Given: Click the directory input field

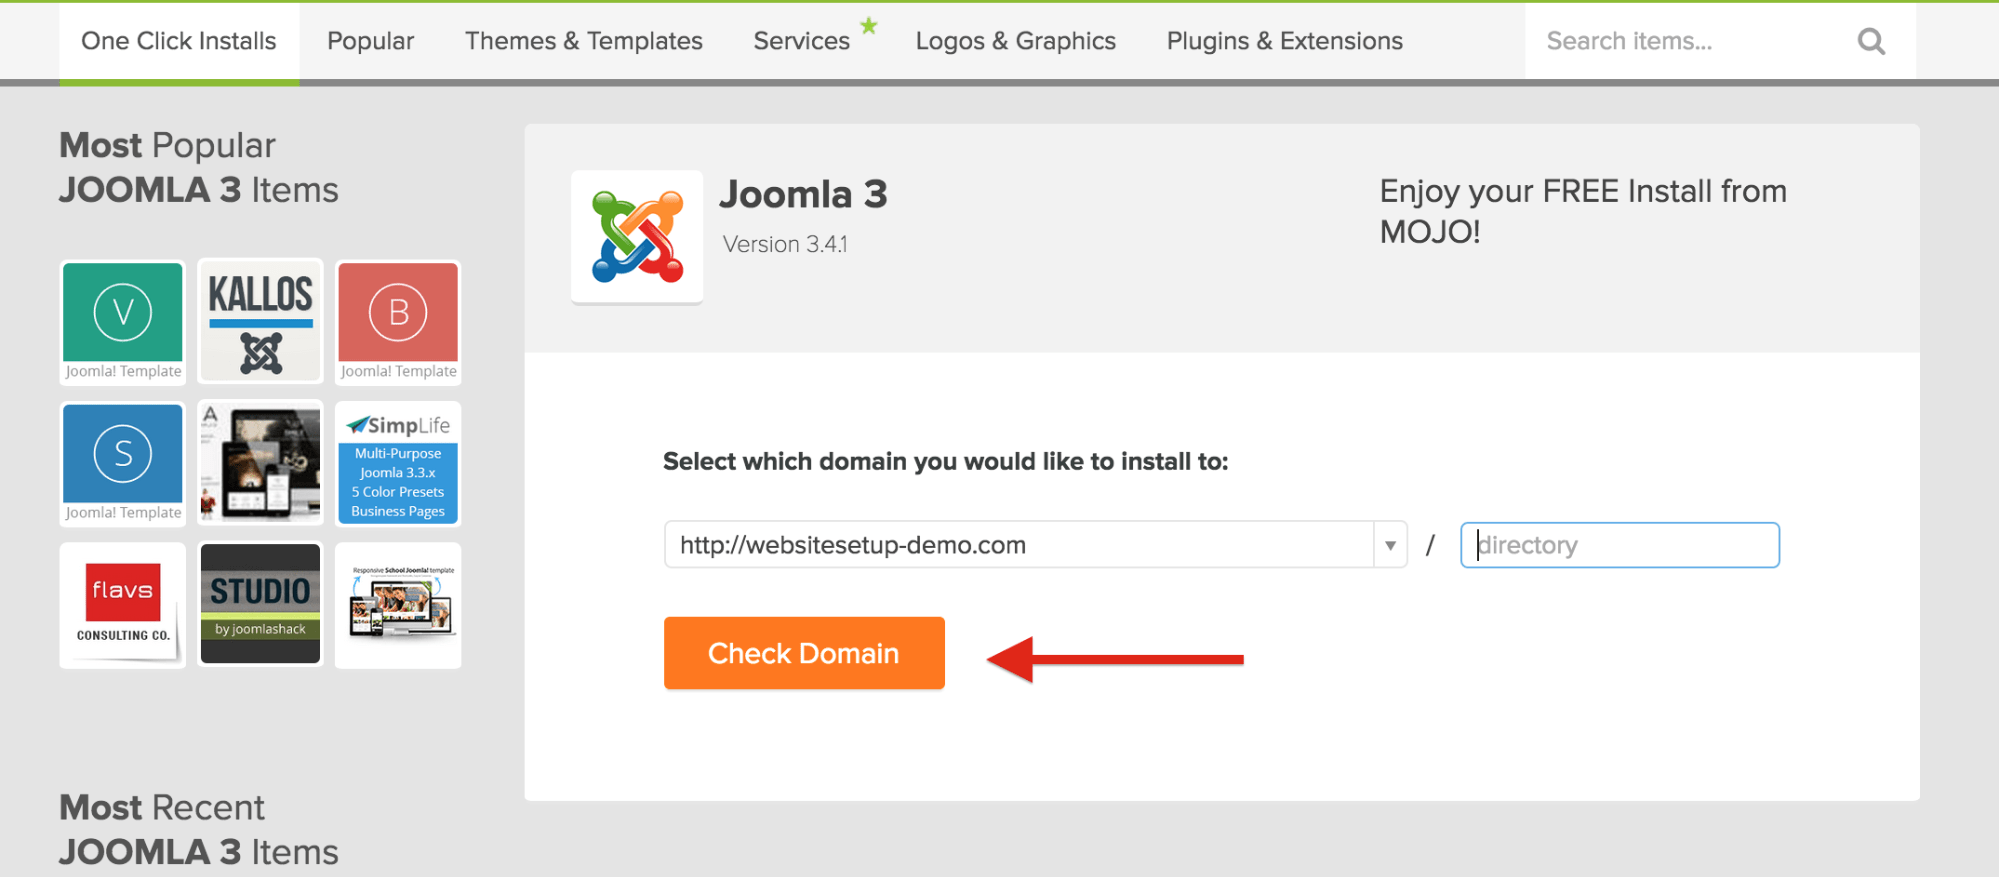Looking at the screenshot, I should tap(1620, 545).
